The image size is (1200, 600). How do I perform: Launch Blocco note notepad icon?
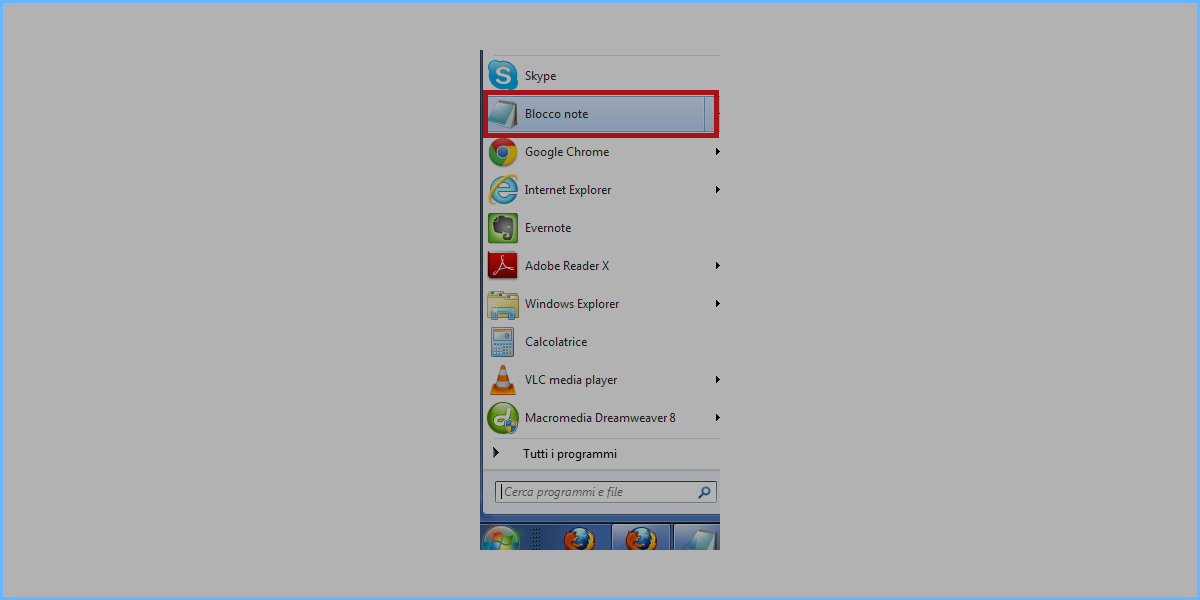coord(503,114)
